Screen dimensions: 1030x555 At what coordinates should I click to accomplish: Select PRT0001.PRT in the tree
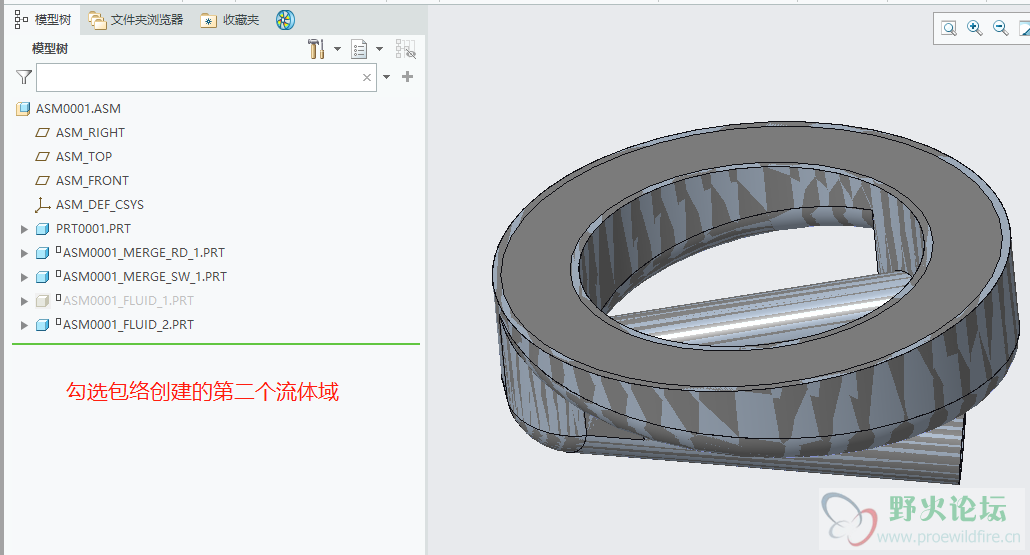tap(93, 229)
